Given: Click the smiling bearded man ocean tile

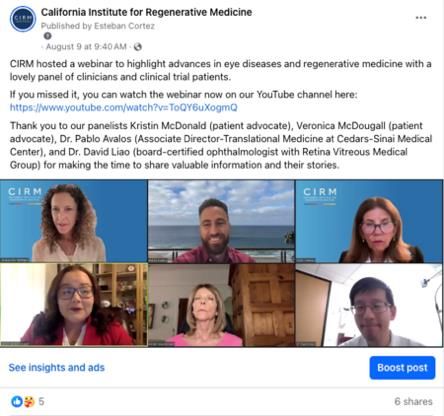Looking at the screenshot, I should (221, 221).
